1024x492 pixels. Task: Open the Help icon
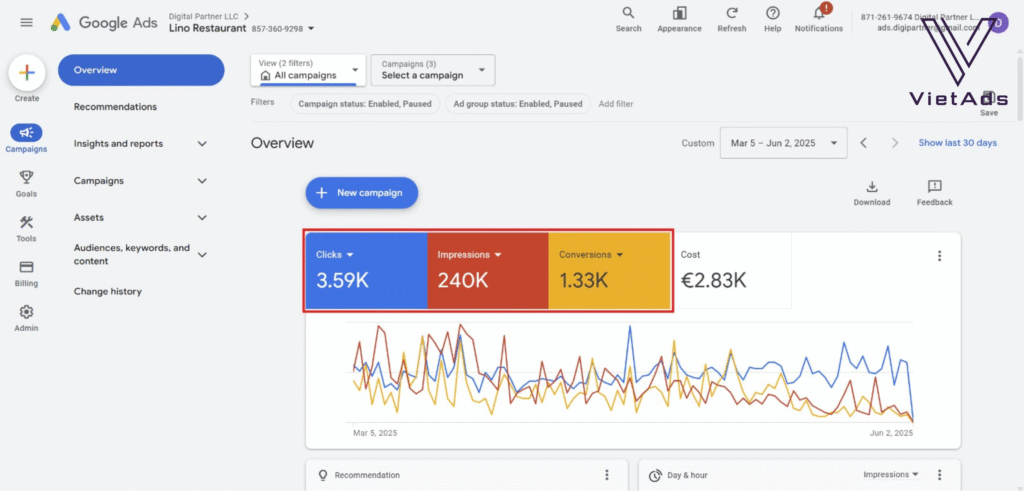pos(773,20)
